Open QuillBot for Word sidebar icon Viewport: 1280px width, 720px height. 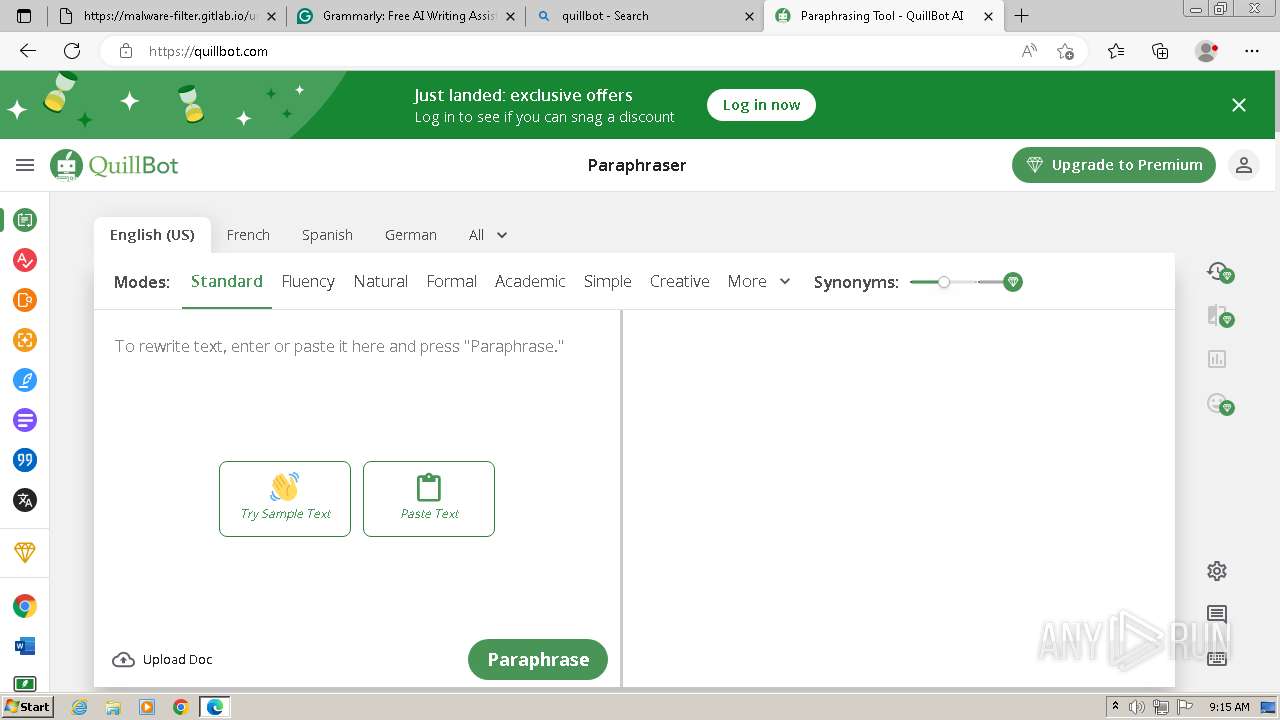[x=25, y=646]
